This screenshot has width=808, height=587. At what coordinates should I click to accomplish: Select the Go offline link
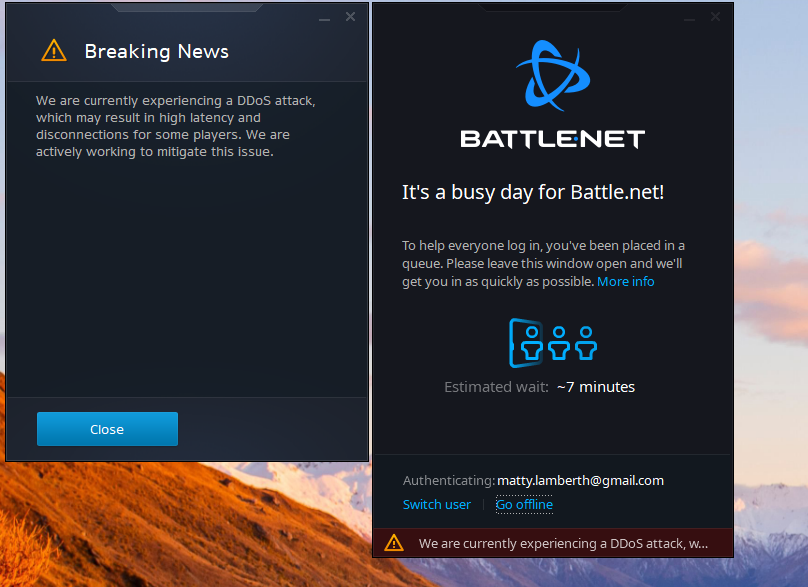[x=524, y=504]
